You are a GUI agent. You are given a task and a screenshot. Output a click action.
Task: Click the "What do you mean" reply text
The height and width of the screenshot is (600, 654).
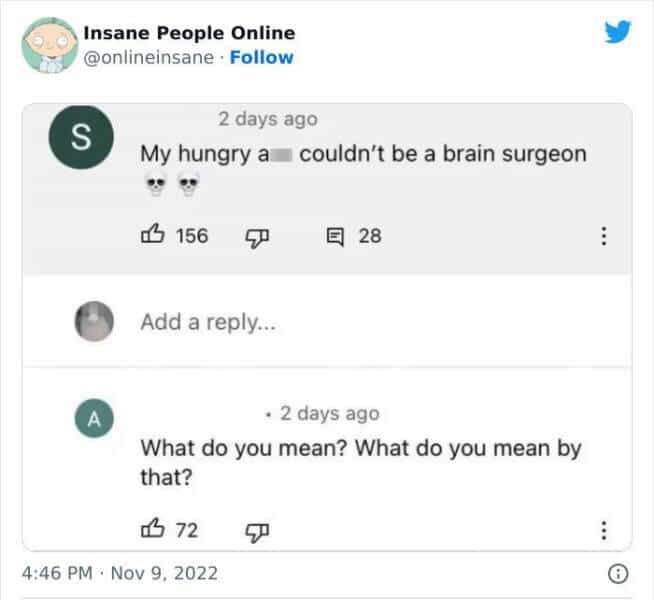[360, 448]
